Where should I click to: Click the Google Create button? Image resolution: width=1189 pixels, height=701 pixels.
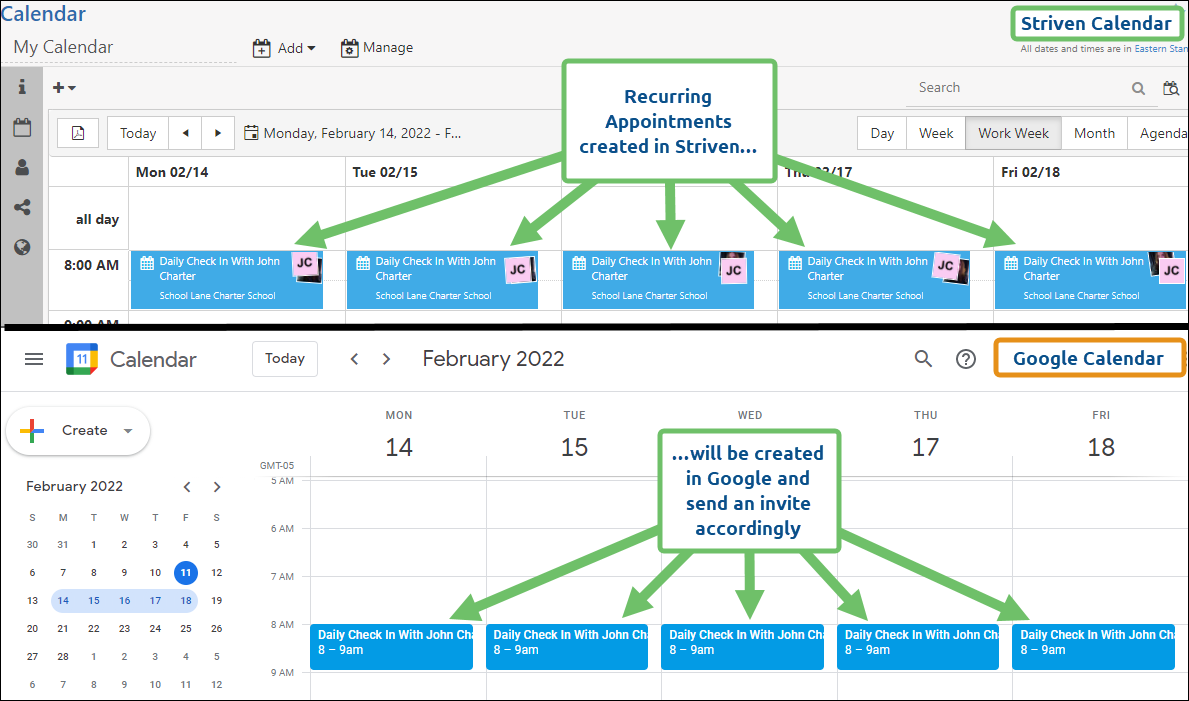[x=77, y=430]
